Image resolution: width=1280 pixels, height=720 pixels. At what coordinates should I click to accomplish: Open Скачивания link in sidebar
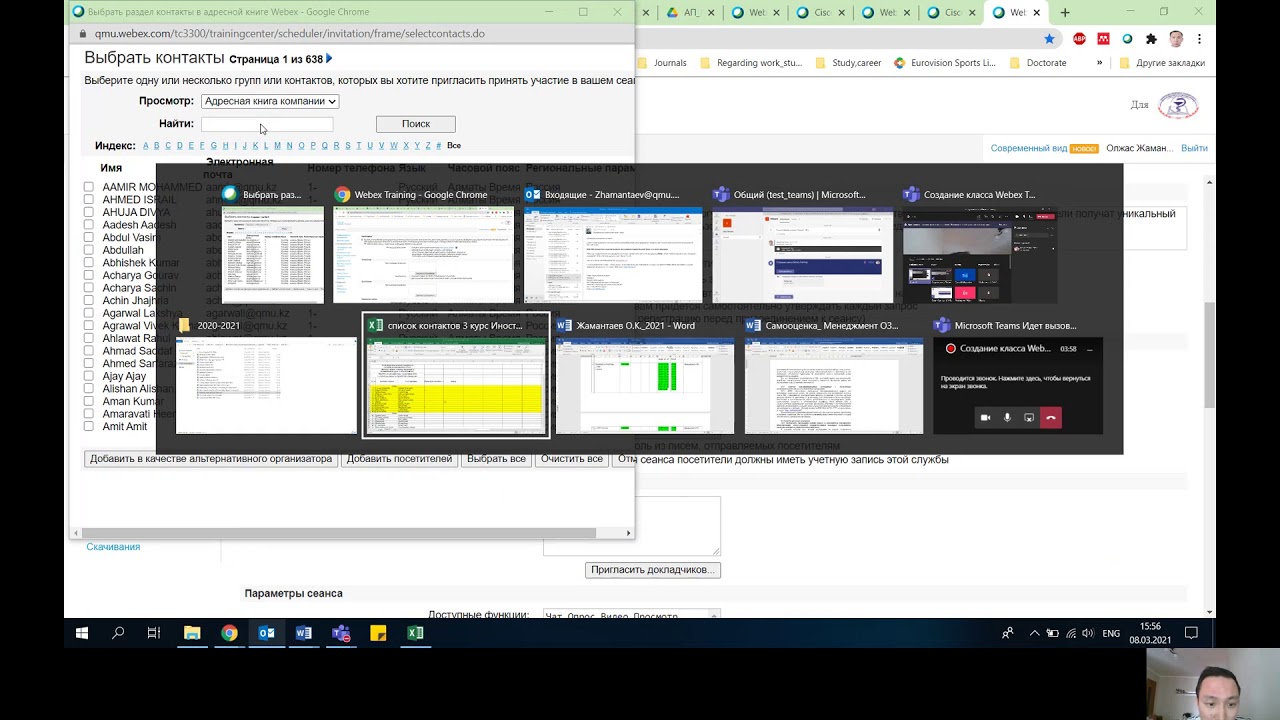113,547
